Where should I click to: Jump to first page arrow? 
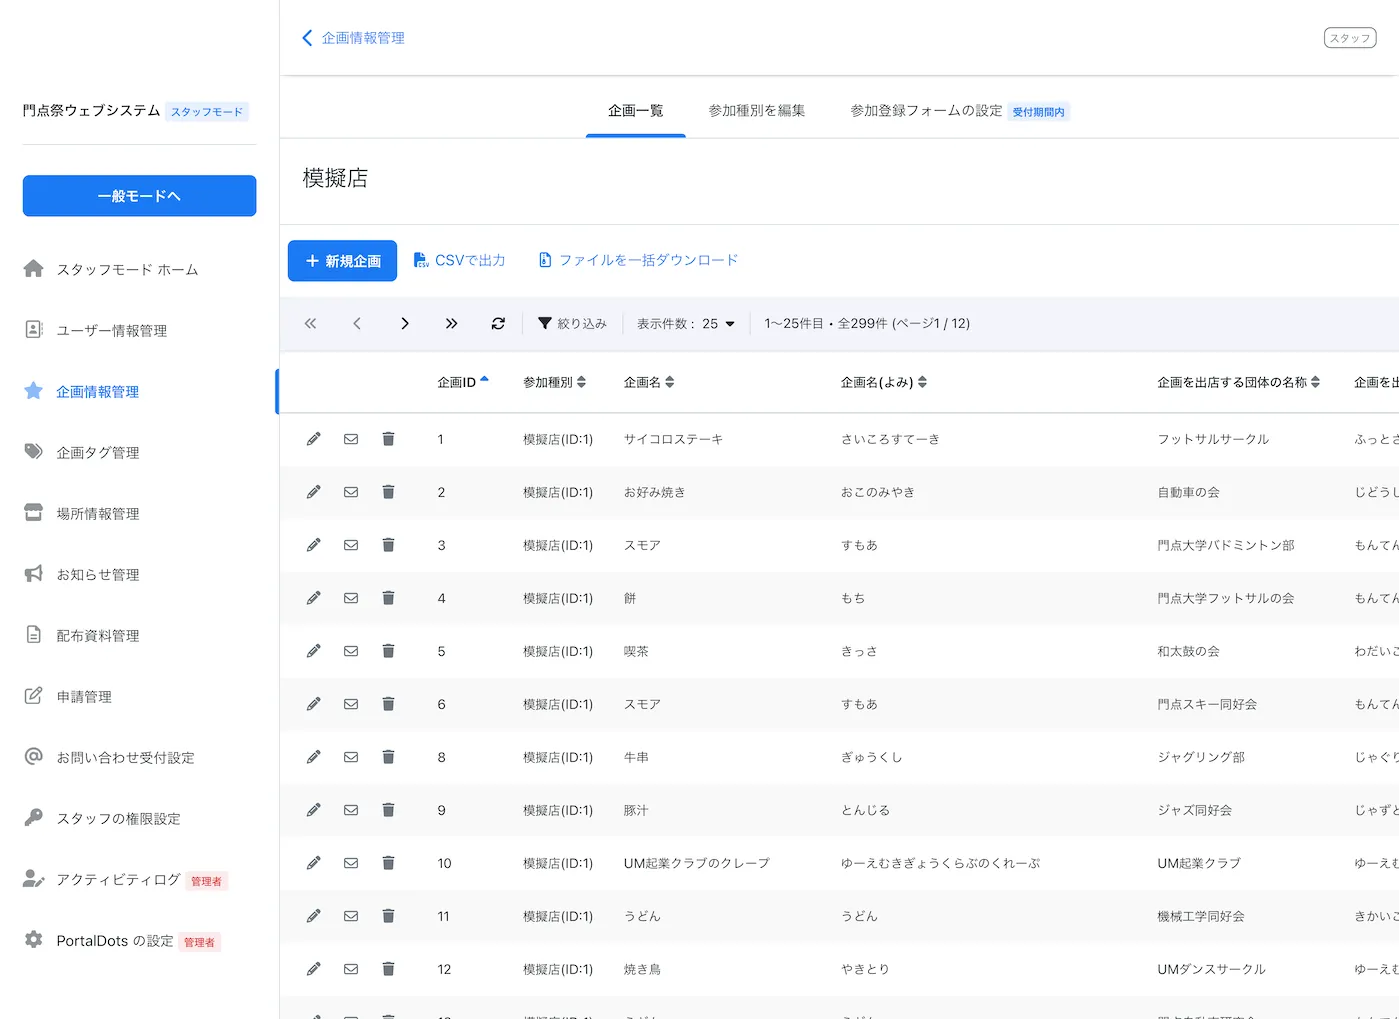[x=310, y=323]
